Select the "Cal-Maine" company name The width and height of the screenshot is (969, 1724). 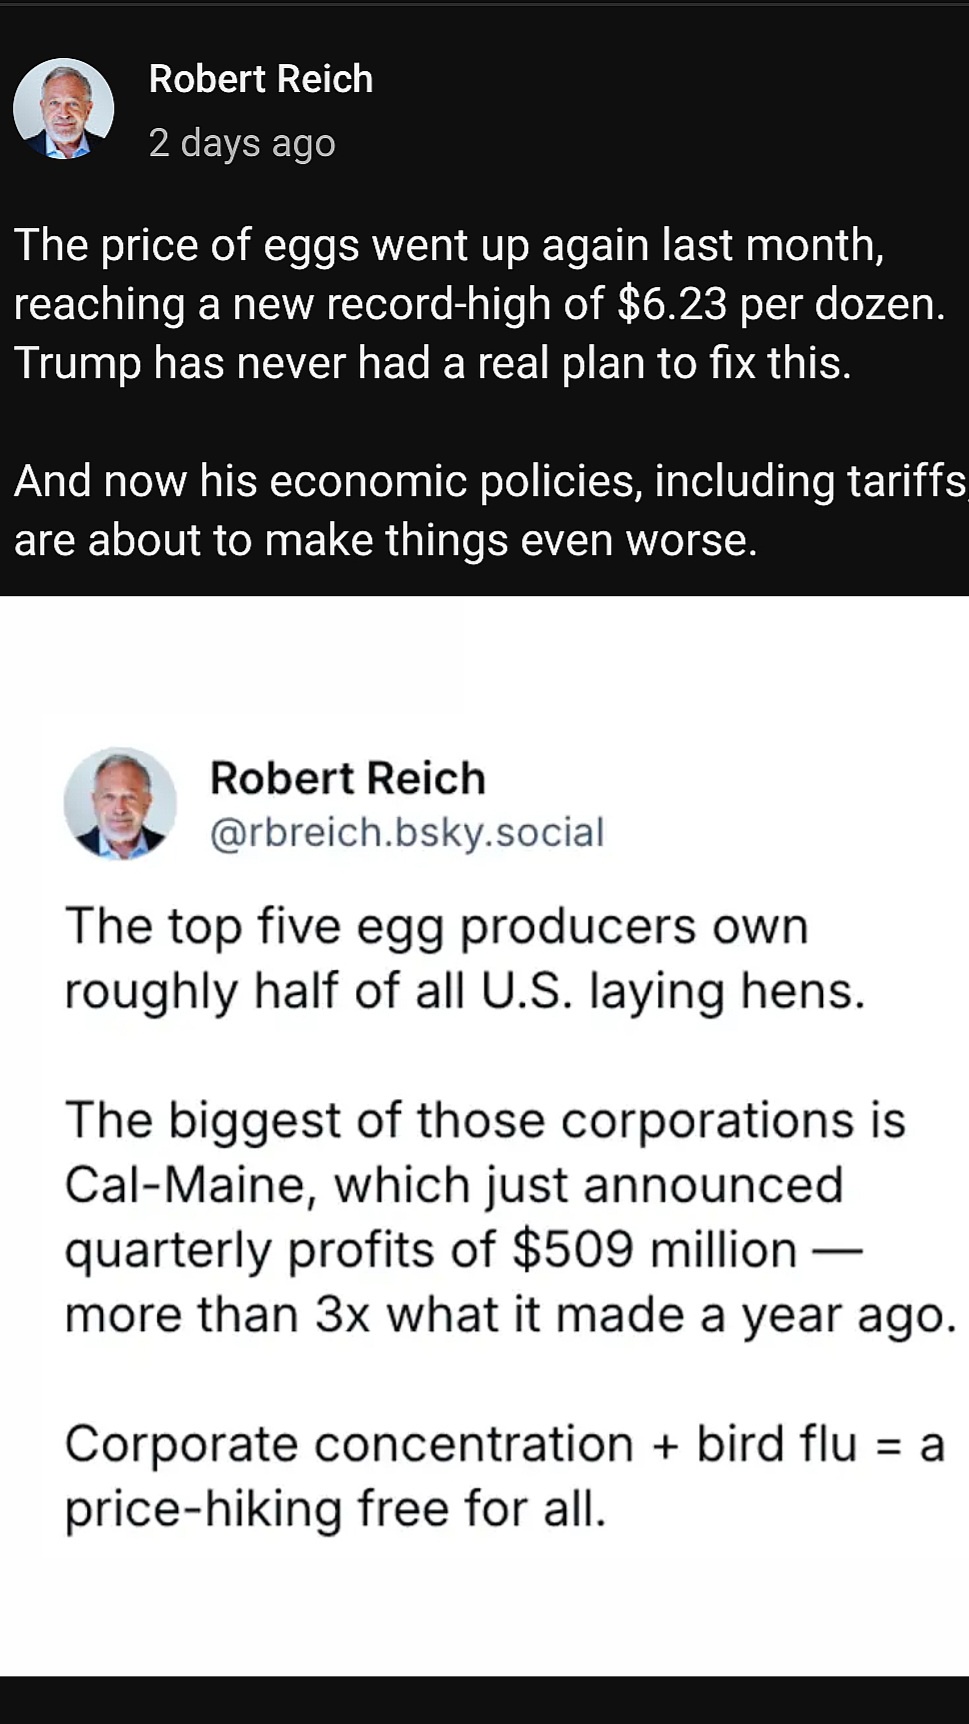tap(185, 1185)
